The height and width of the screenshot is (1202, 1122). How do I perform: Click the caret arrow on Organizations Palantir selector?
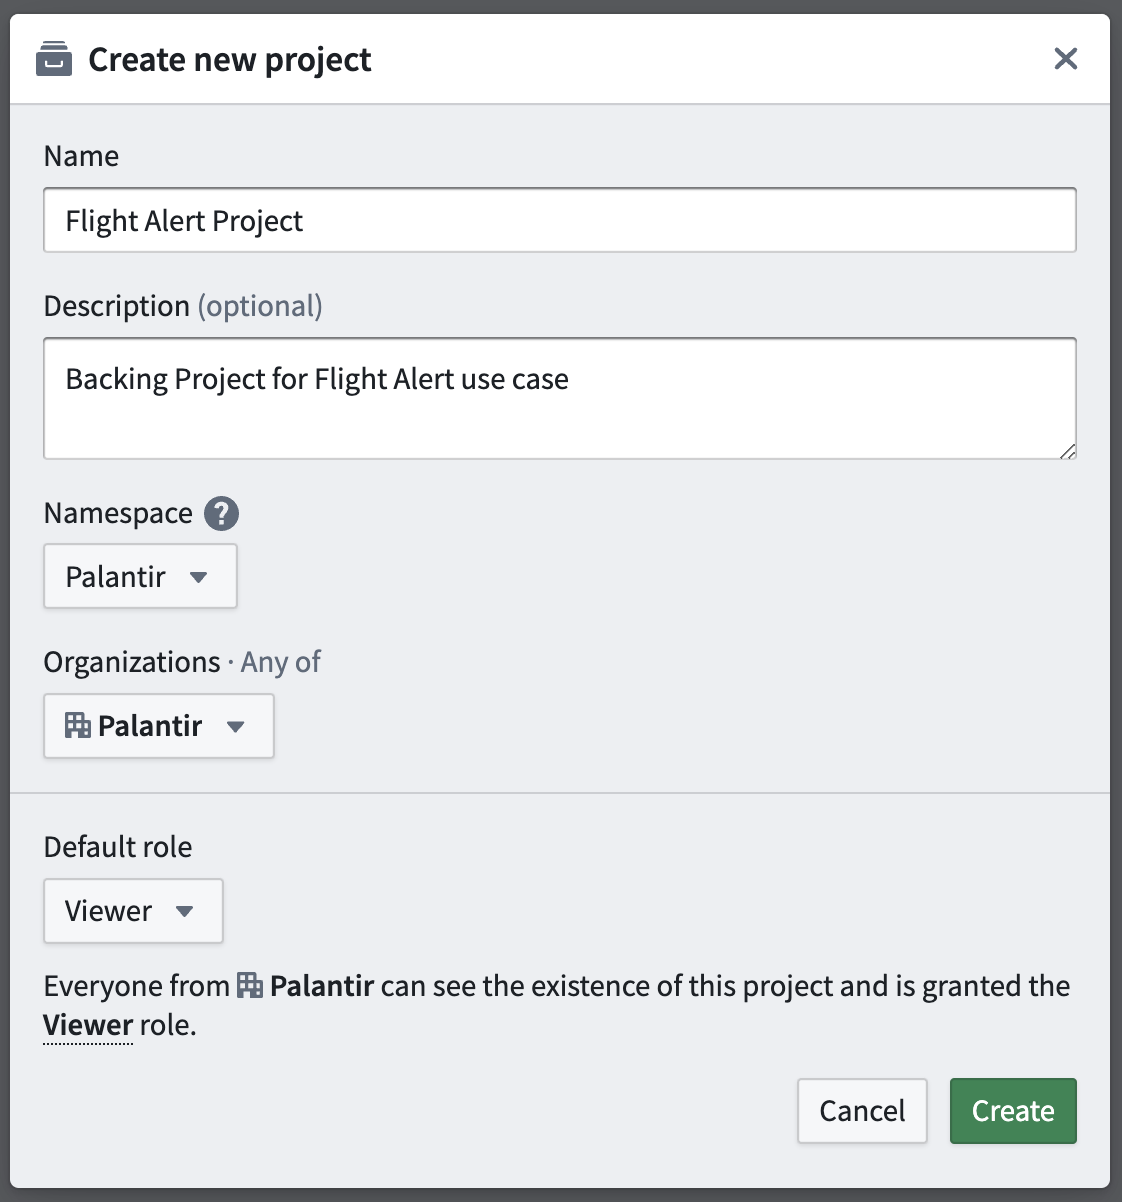(x=235, y=726)
